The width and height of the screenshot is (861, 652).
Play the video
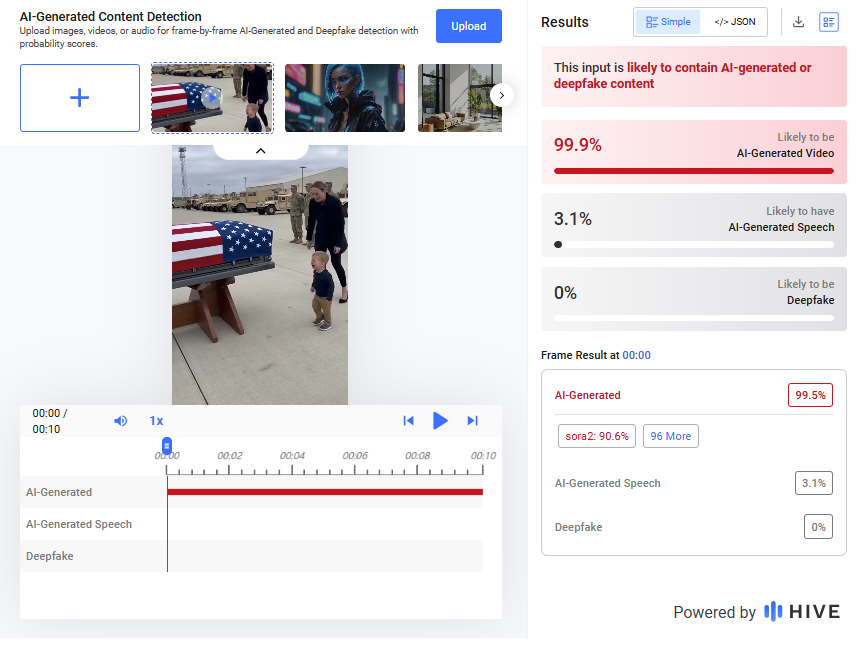click(440, 421)
